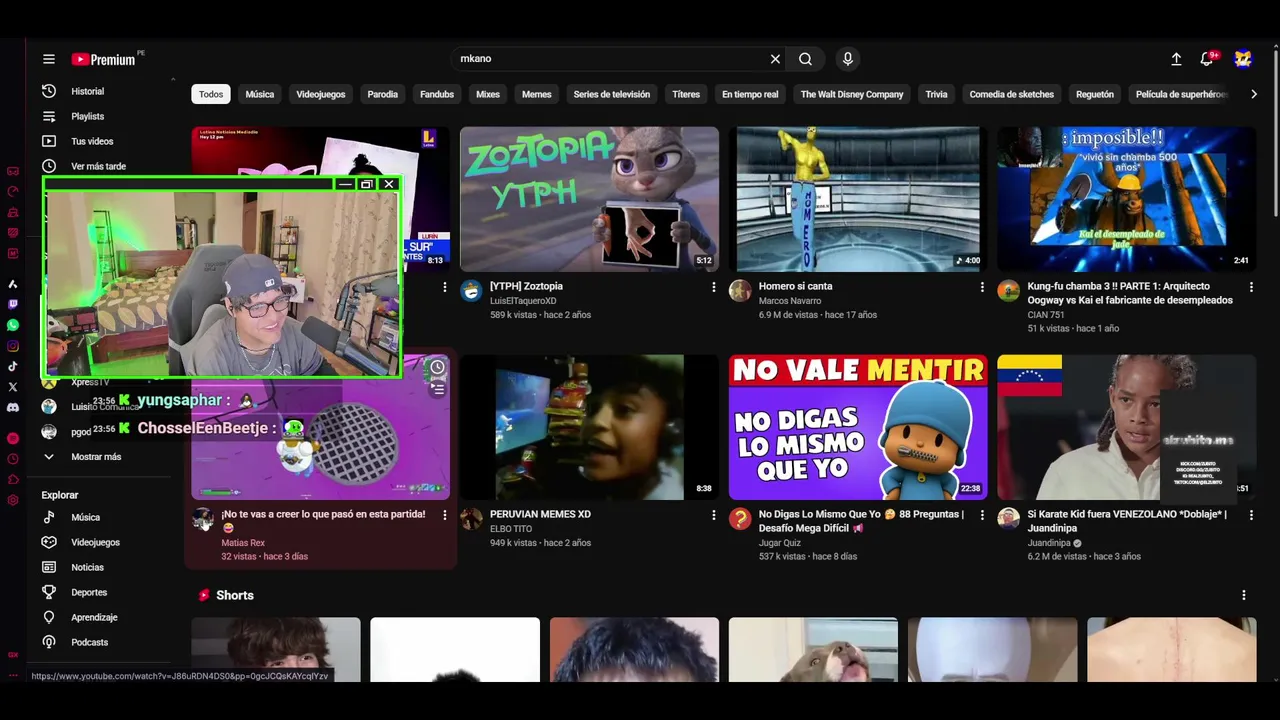The width and height of the screenshot is (1280, 720).
Task: Open CIAN 751 channel avatar
Action: click(1008, 291)
